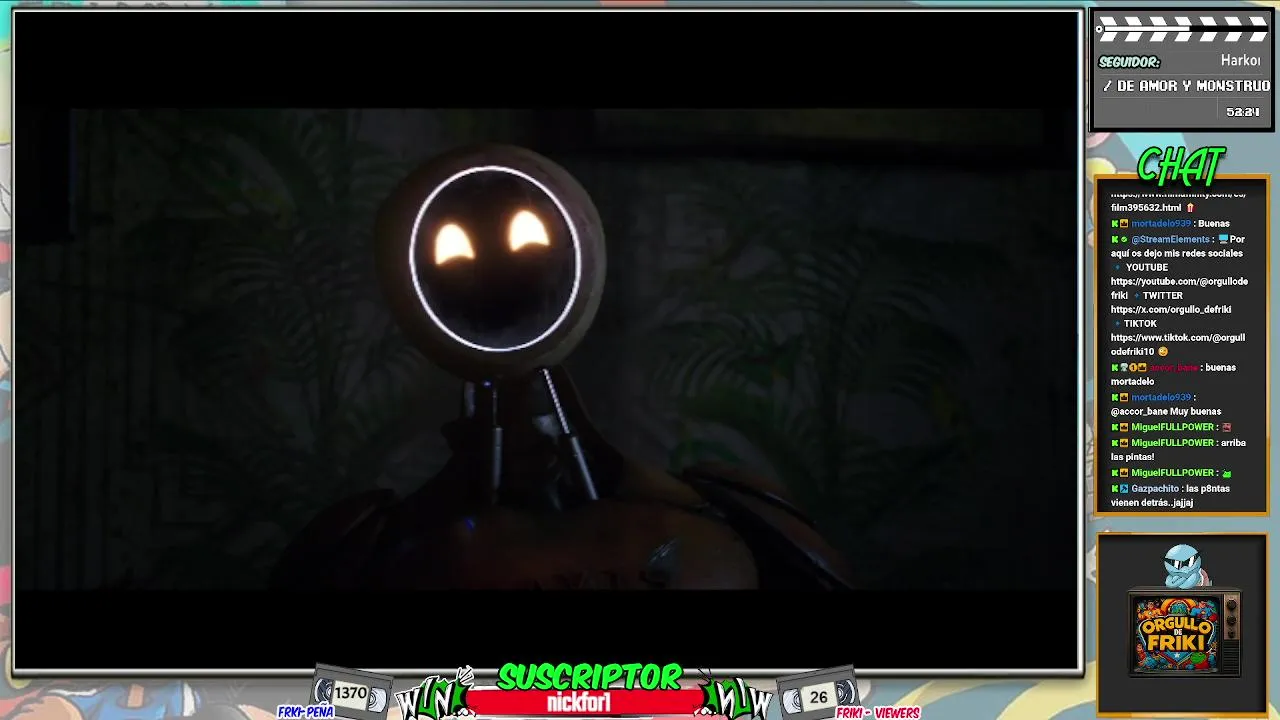Click the FRIKI-PEÑA label
Image resolution: width=1280 pixels, height=720 pixels.
(305, 712)
